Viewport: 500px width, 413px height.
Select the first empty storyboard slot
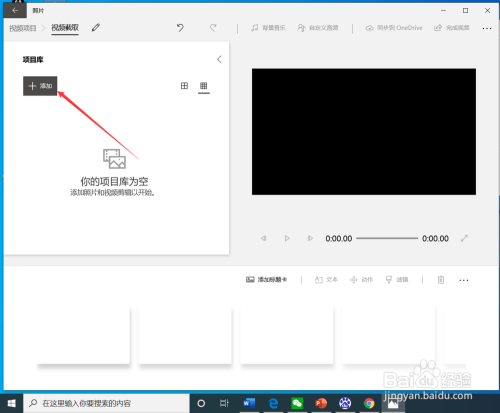pos(83,336)
